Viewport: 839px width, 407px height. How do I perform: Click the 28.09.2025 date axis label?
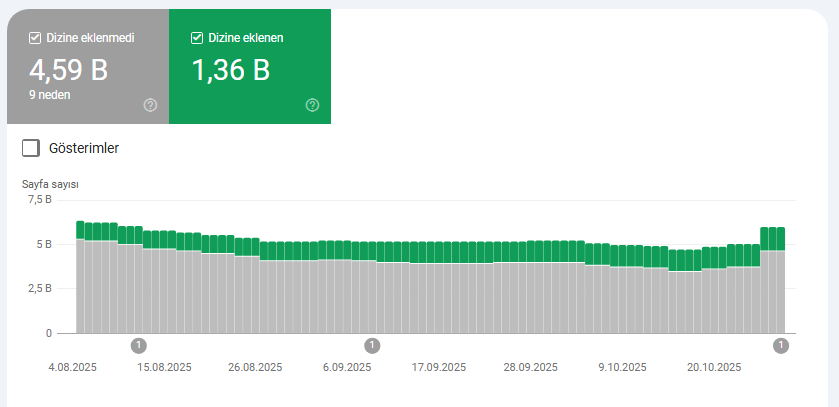click(531, 367)
